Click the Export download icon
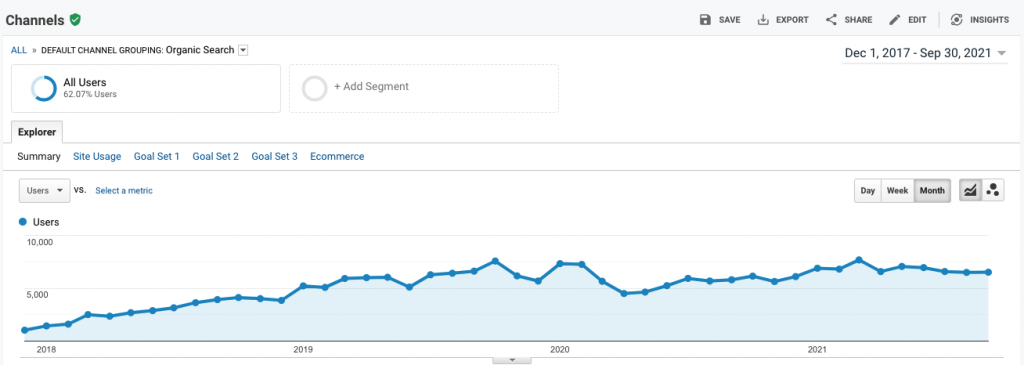The image size is (1024, 365). point(762,20)
